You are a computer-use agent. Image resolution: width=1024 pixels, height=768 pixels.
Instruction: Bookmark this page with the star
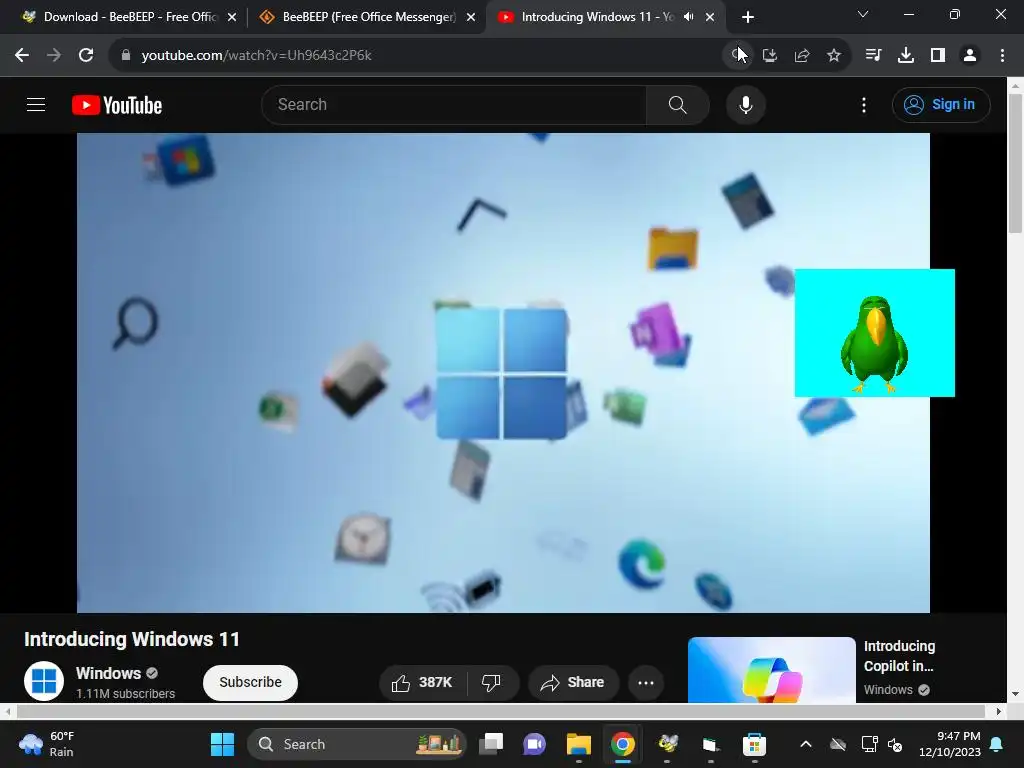(834, 56)
